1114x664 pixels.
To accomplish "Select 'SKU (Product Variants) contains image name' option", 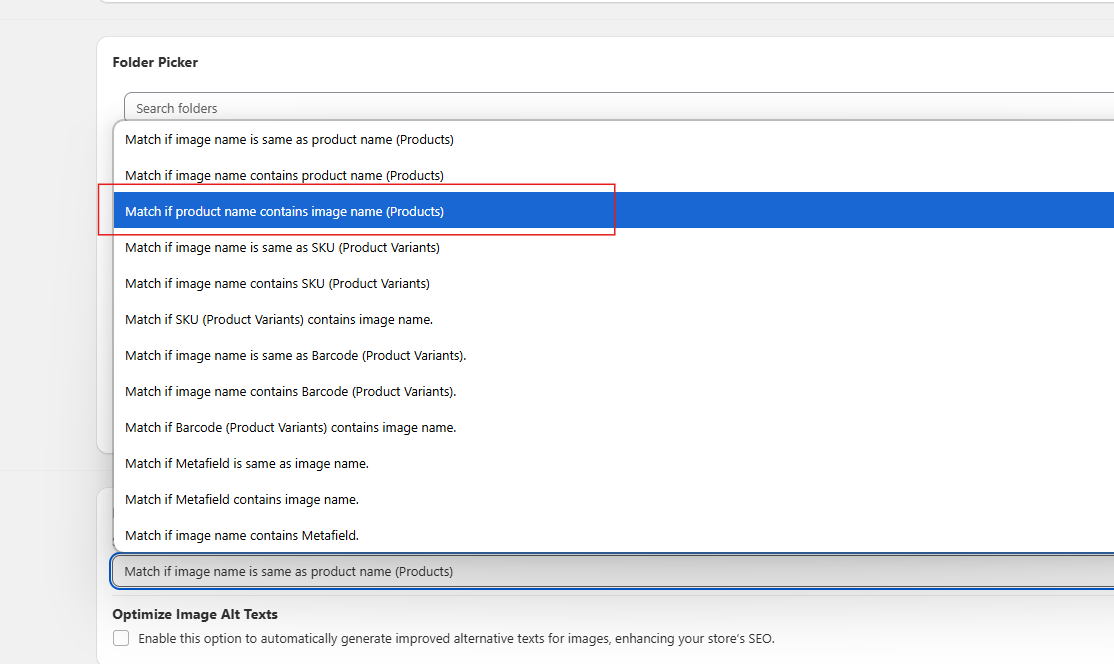I will point(278,320).
